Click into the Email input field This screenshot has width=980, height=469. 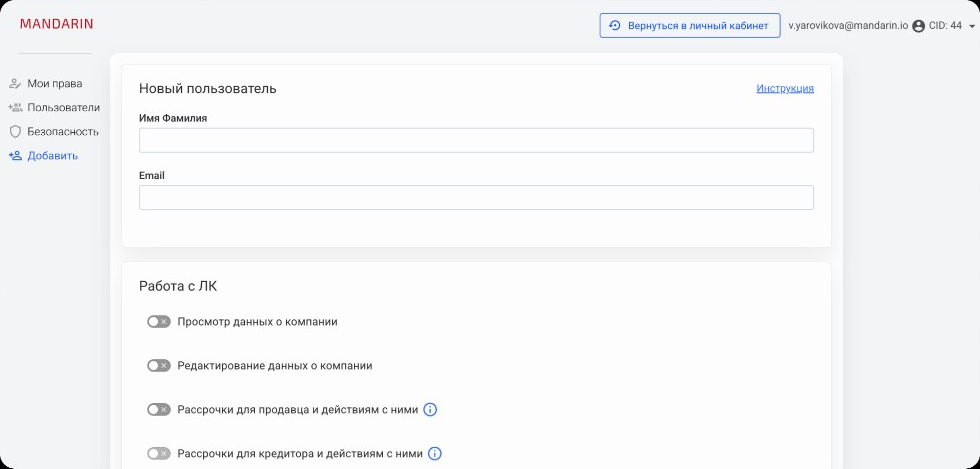pyautogui.click(x=476, y=198)
